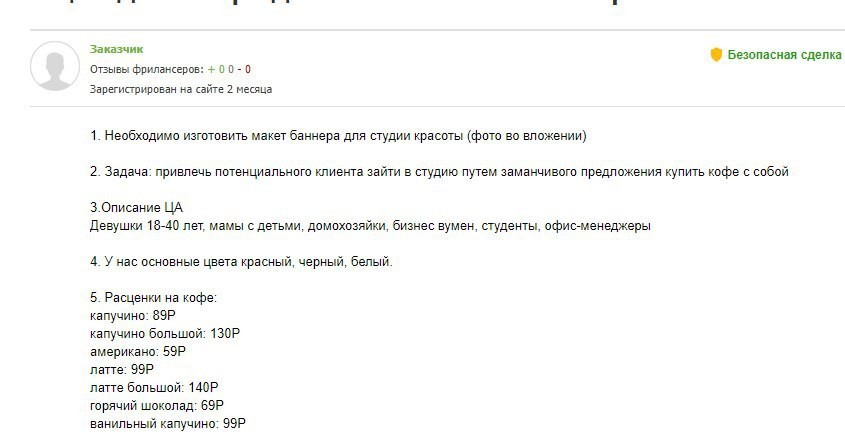Click the Отзывы фрилансеров label

[146, 69]
